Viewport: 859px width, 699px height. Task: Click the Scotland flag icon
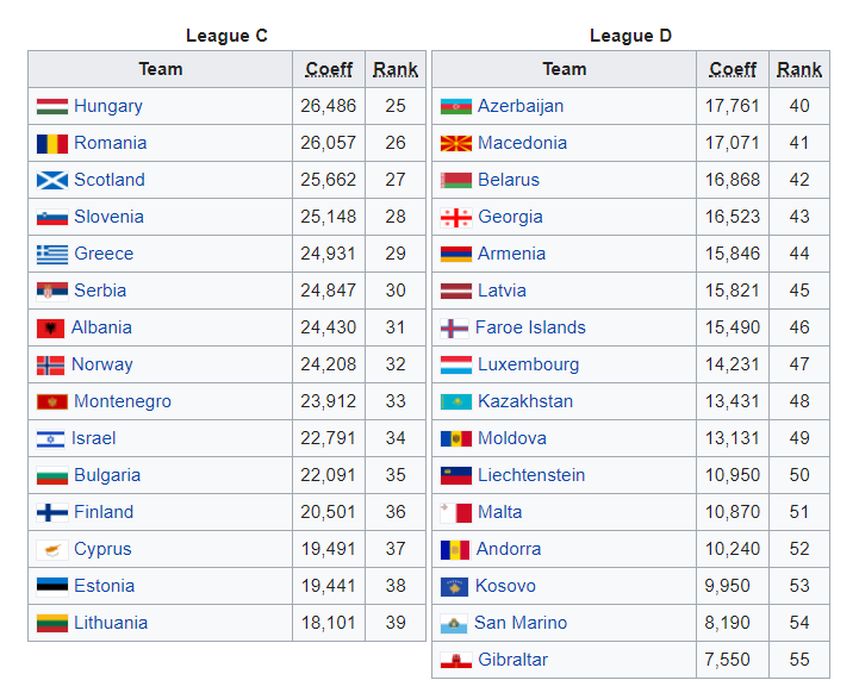52,180
